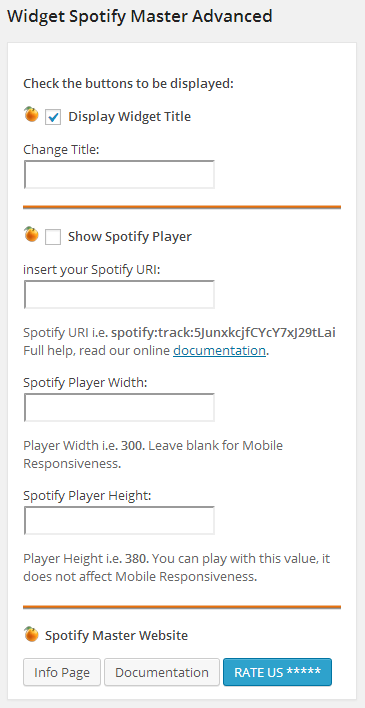Image resolution: width=365 pixels, height=708 pixels.
Task: Click the insert your Spotify URI label
Action: click(x=92, y=270)
